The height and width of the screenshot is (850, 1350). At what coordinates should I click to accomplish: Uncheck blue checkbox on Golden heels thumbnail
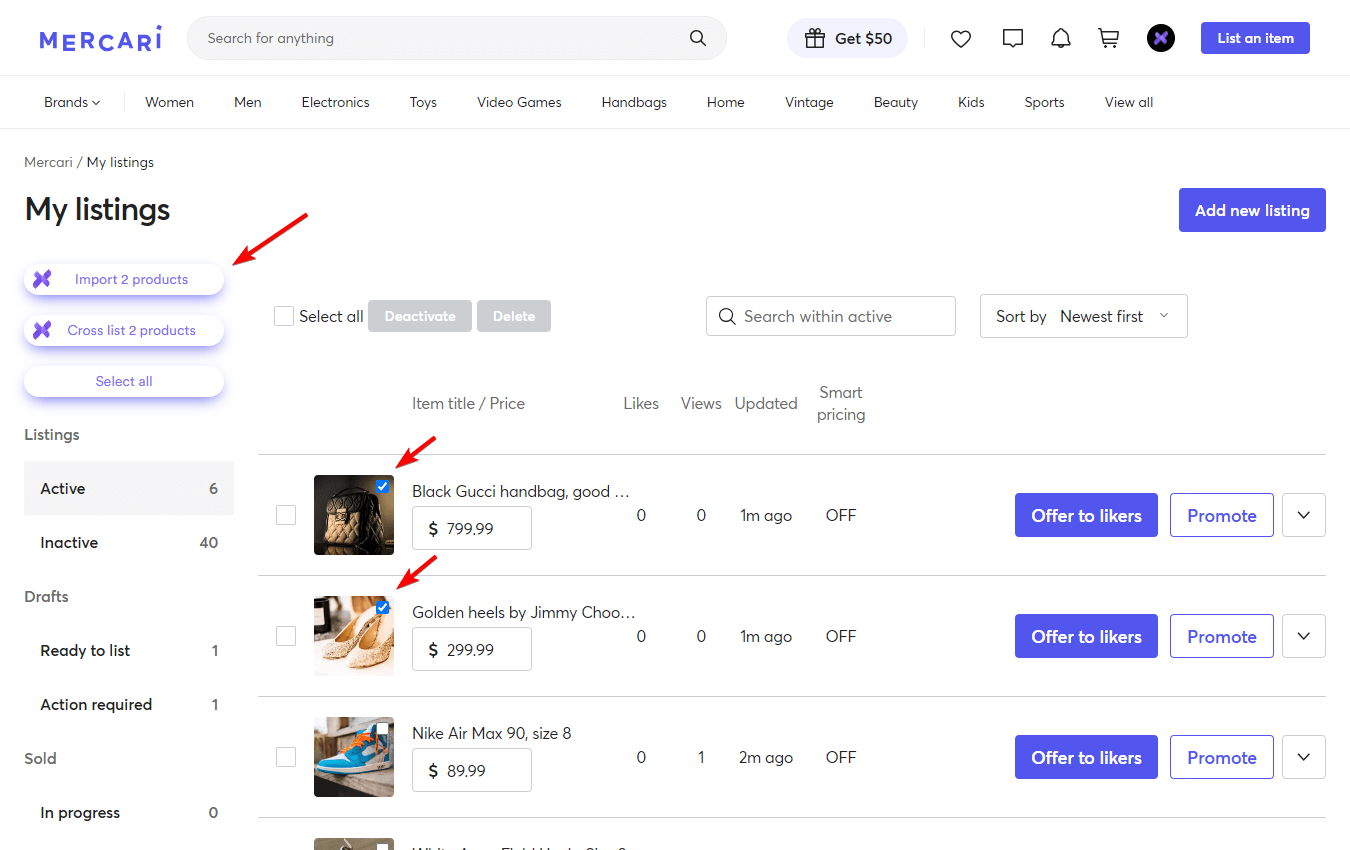pyautogui.click(x=383, y=607)
